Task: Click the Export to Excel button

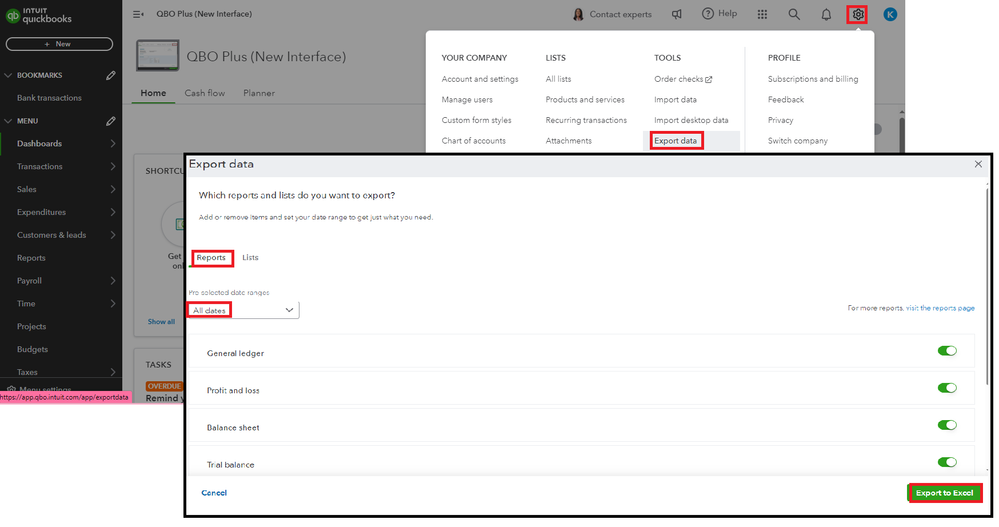Action: [x=944, y=493]
